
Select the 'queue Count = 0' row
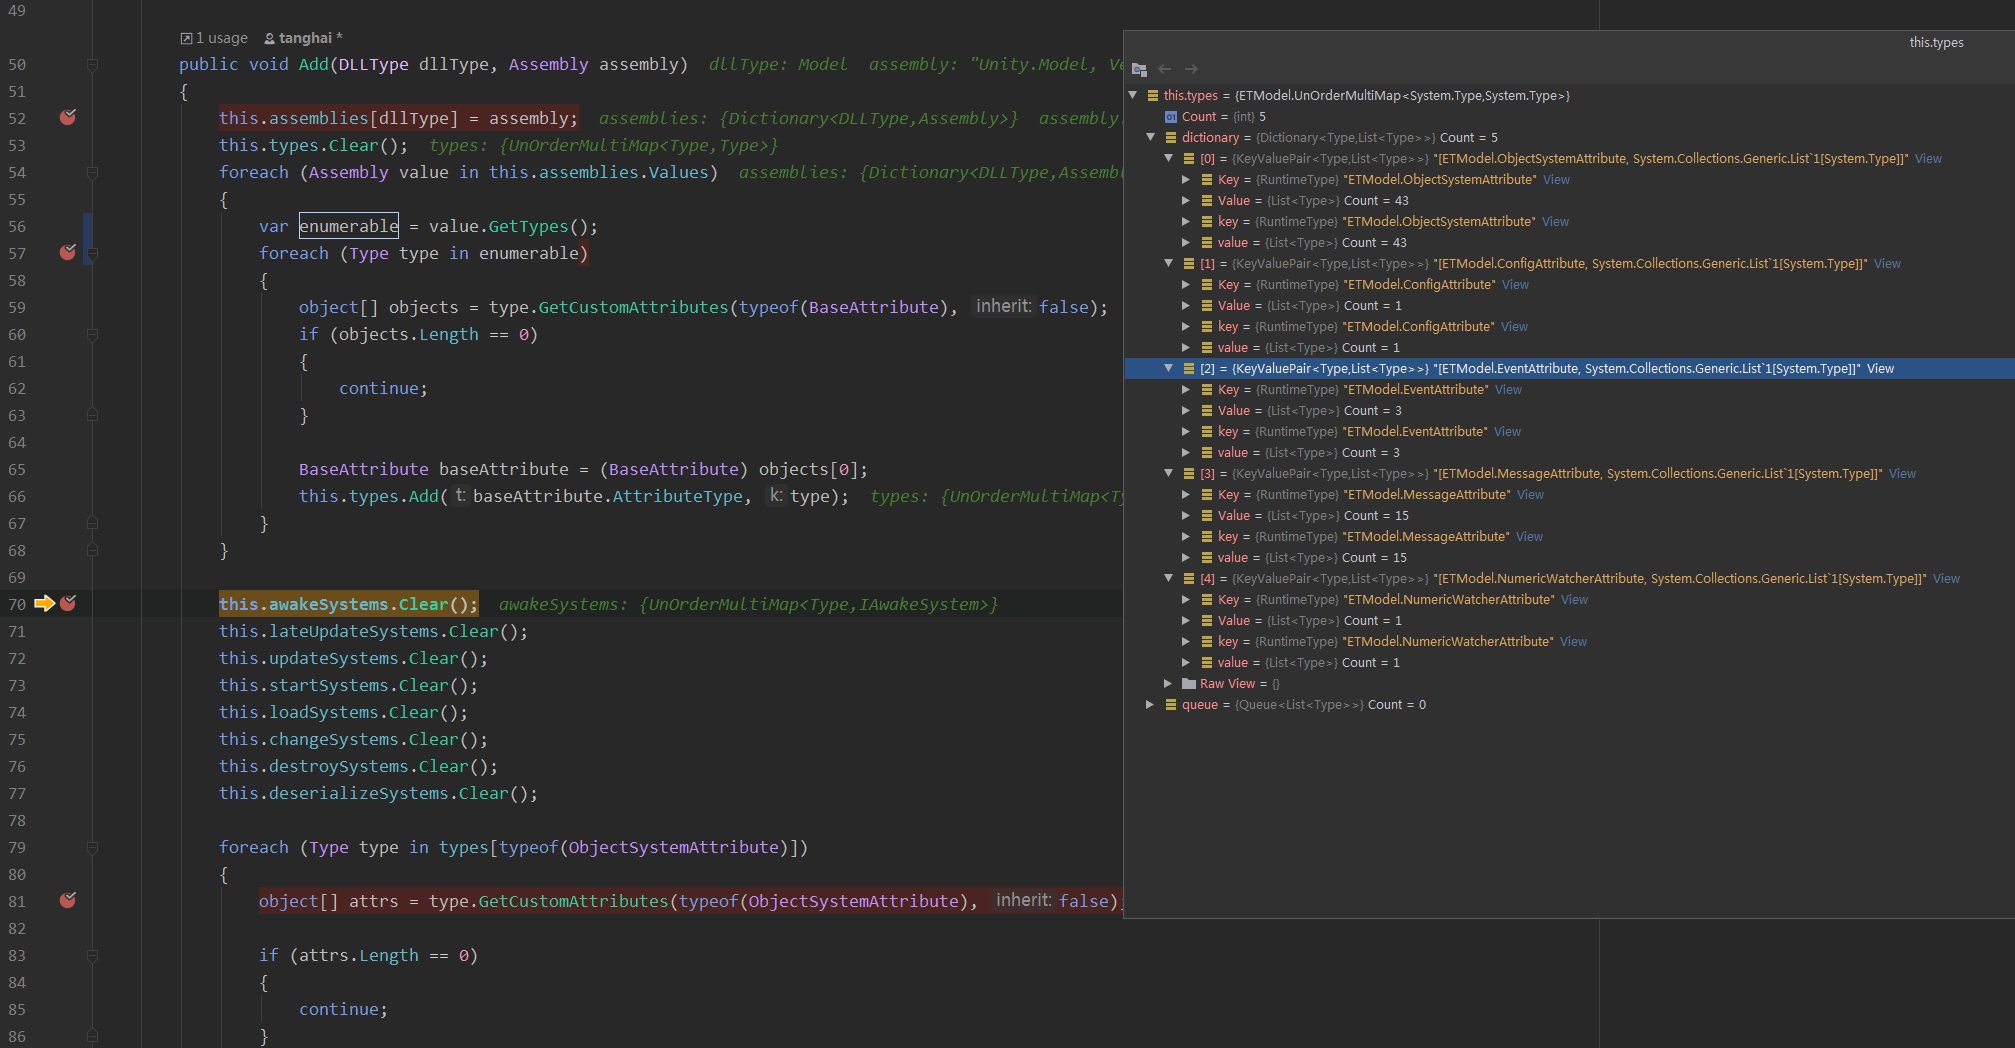[x=1569, y=704]
